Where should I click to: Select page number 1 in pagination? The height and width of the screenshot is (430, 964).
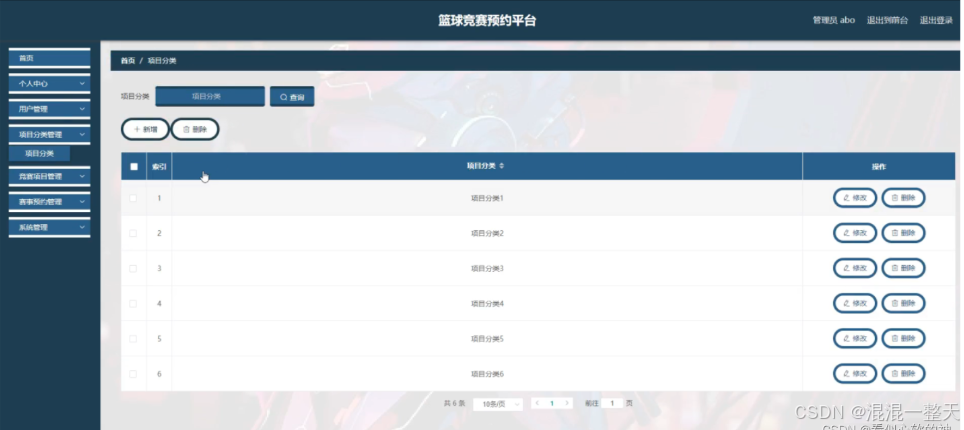coord(551,404)
